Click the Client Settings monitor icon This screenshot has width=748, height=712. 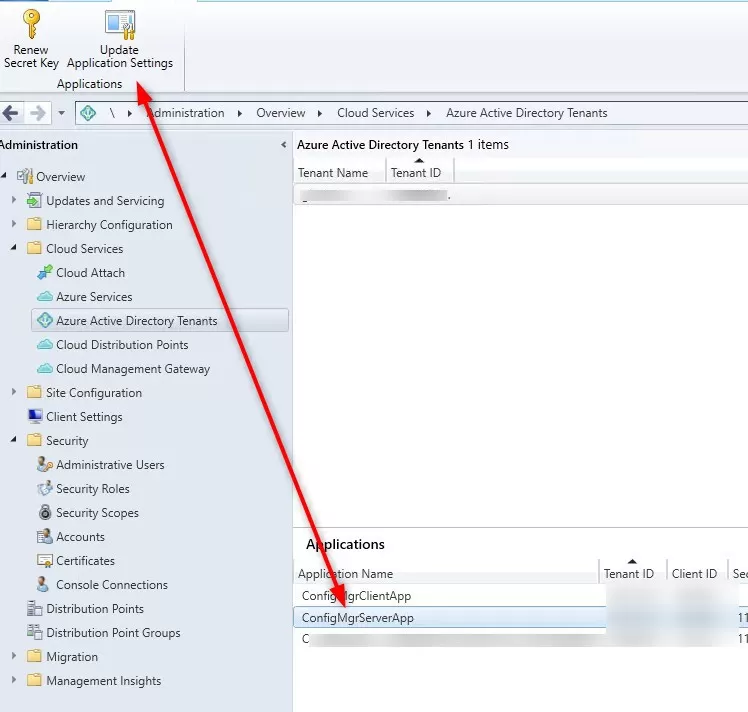[35, 416]
